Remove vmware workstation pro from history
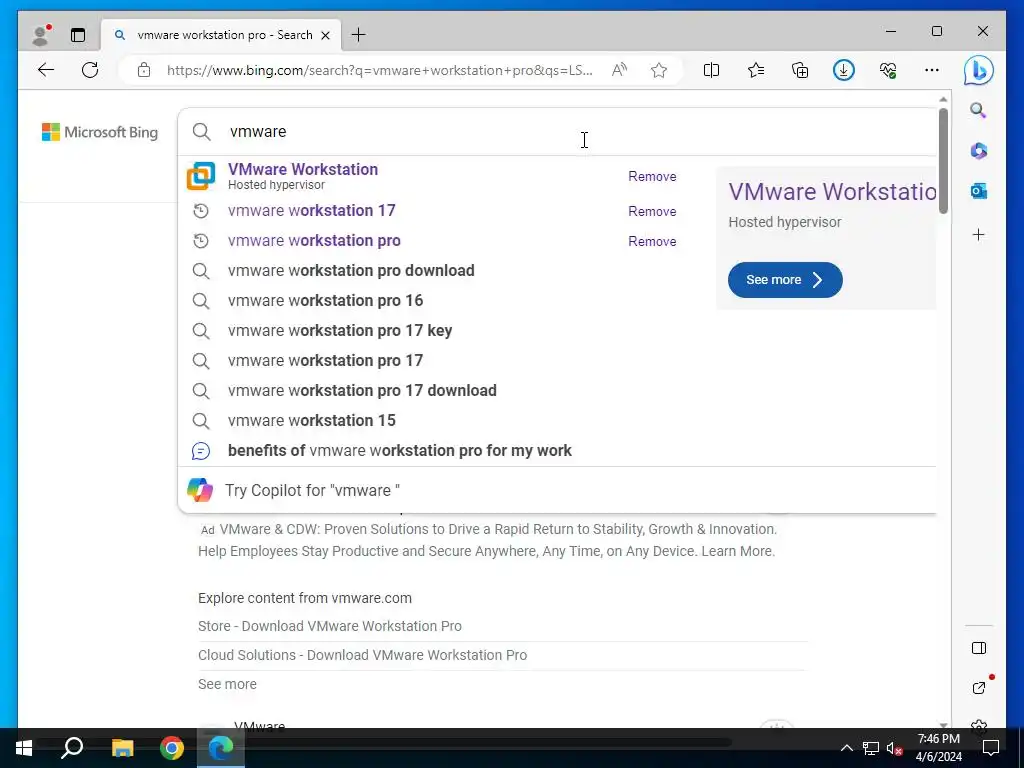 652,242
